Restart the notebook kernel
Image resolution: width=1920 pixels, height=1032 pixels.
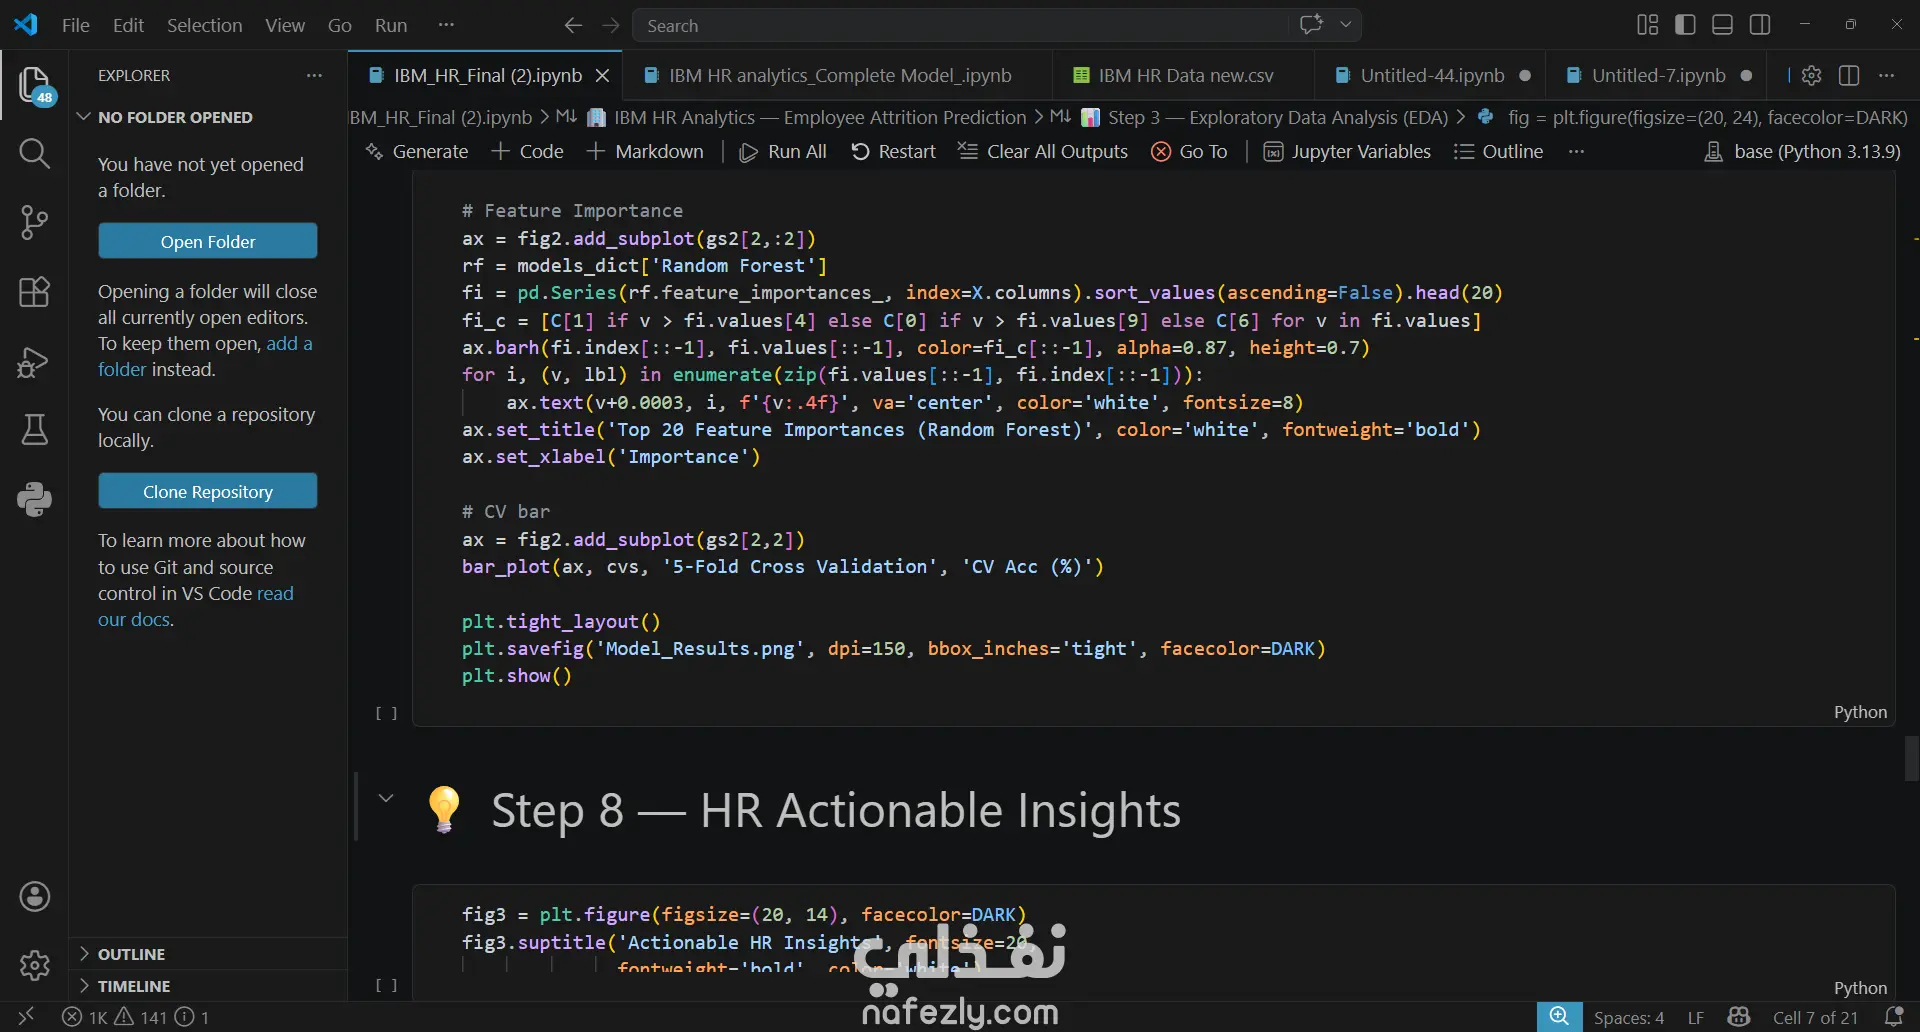tap(893, 151)
